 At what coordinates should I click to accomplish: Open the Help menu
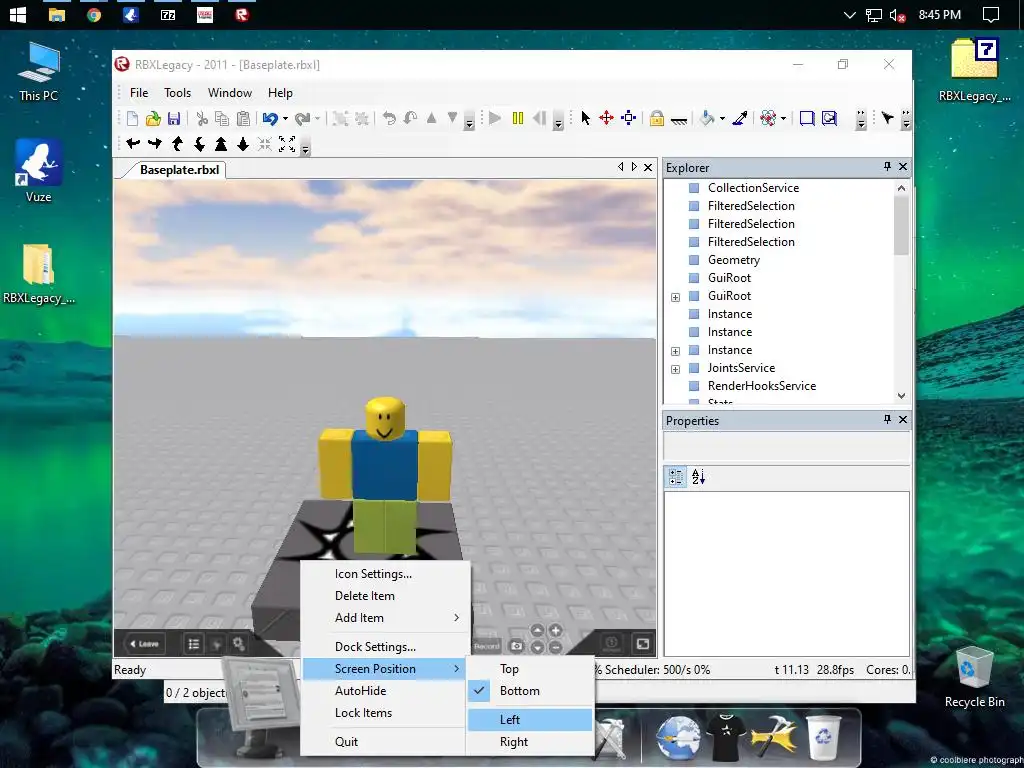[280, 93]
